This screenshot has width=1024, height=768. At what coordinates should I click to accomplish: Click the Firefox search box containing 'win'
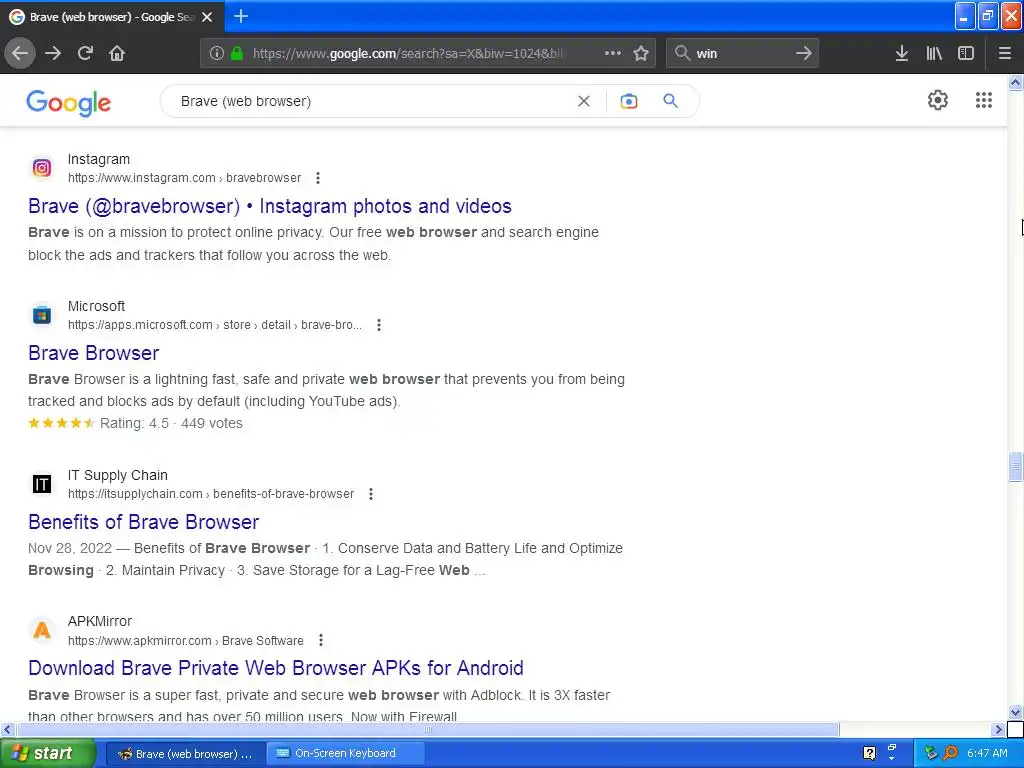(744, 54)
